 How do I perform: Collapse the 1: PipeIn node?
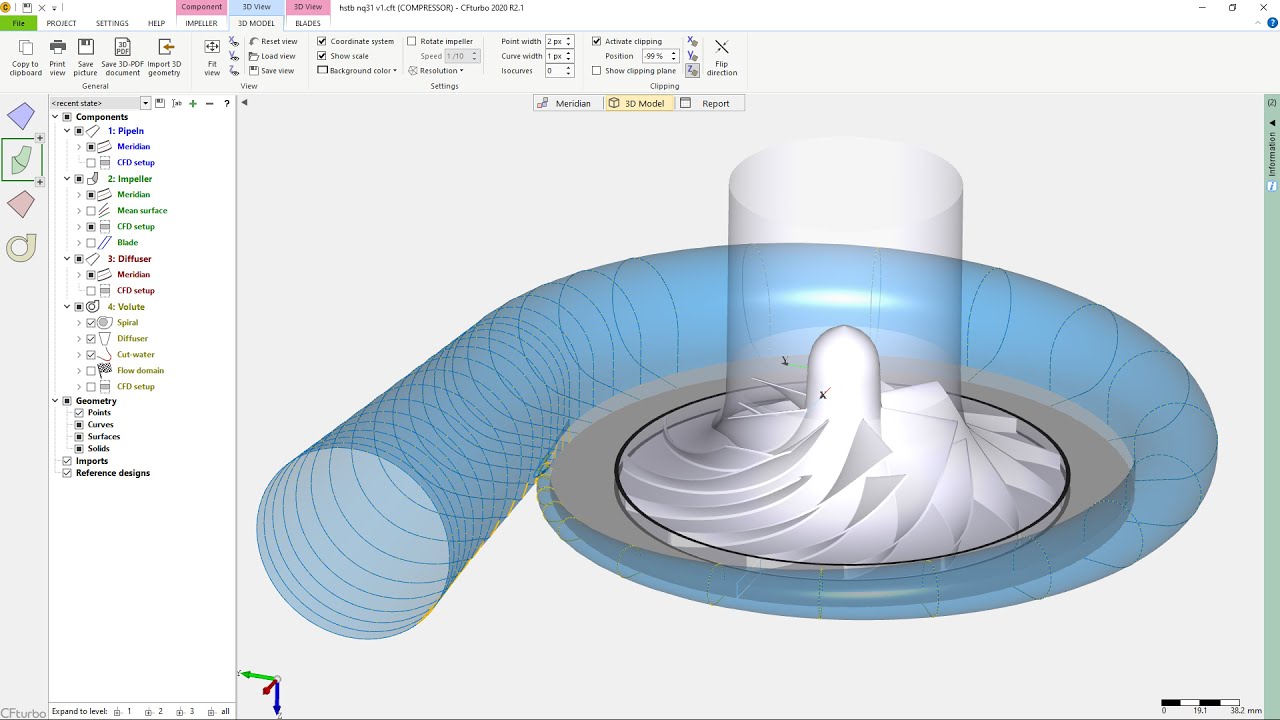pyautogui.click(x=67, y=131)
